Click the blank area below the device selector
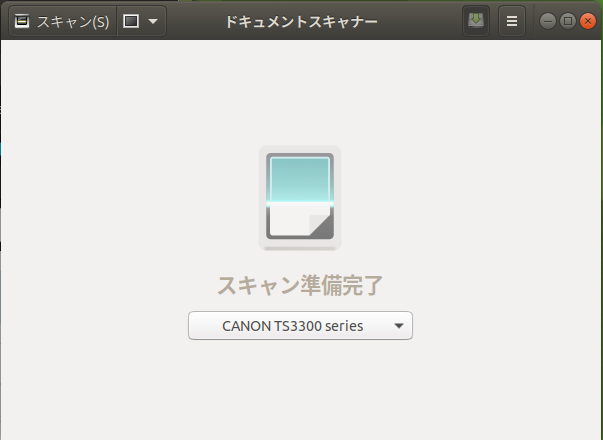This screenshot has width=603, height=440. click(x=300, y=390)
